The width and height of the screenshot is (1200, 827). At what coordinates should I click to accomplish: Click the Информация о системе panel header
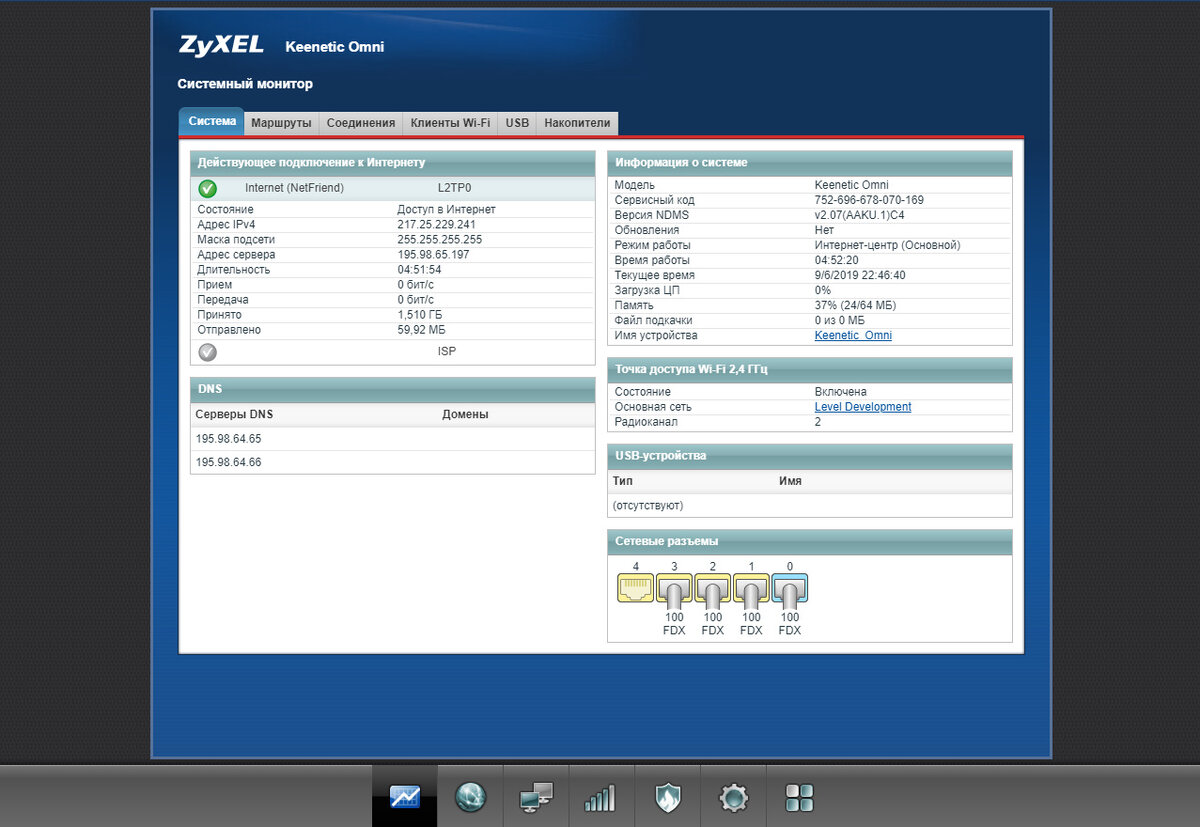point(810,162)
